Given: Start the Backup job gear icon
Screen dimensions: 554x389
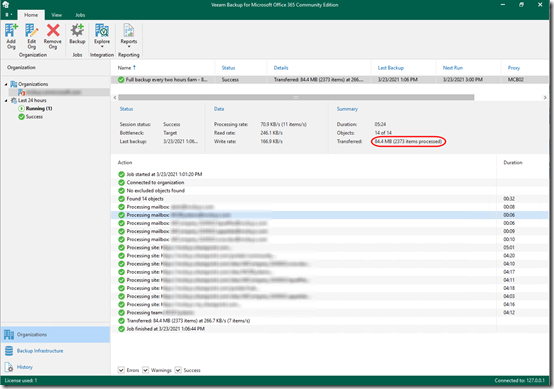Looking at the screenshot, I should pos(77,31).
